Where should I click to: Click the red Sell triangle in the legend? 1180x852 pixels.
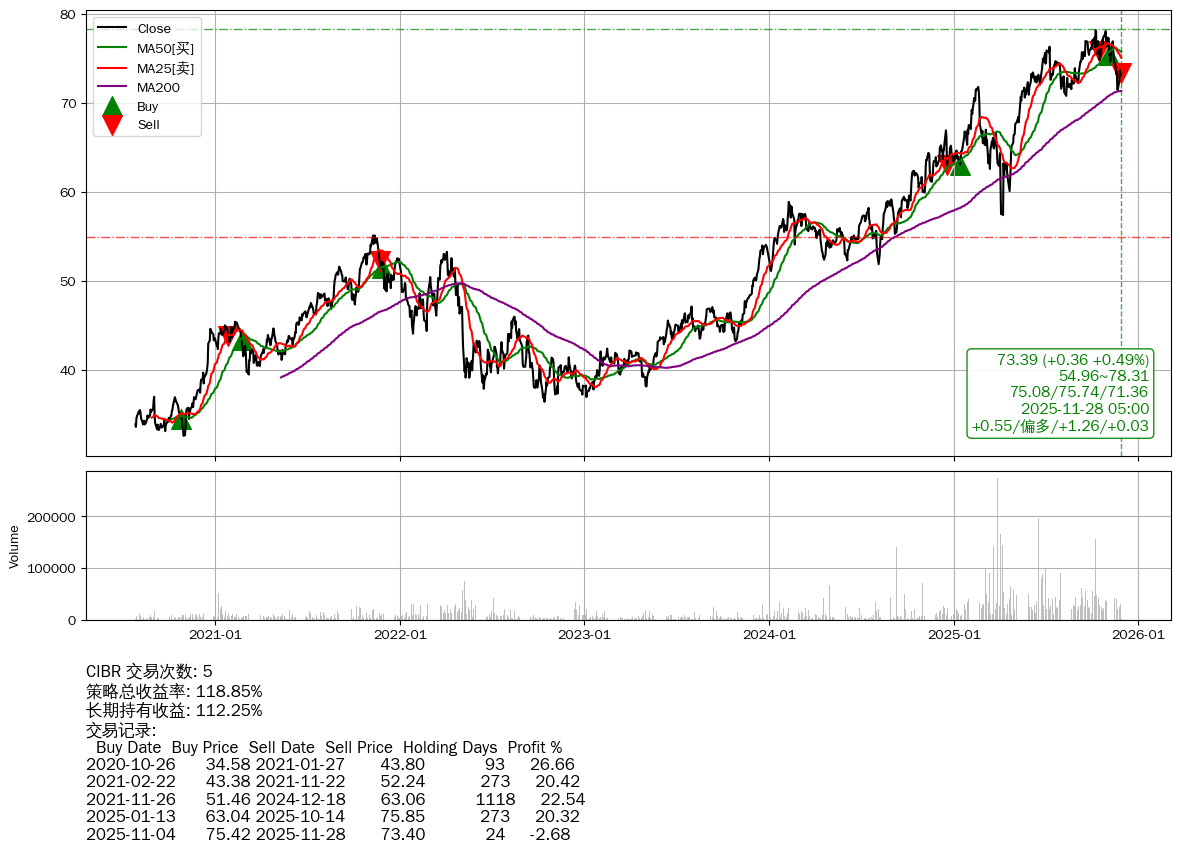pos(113,125)
